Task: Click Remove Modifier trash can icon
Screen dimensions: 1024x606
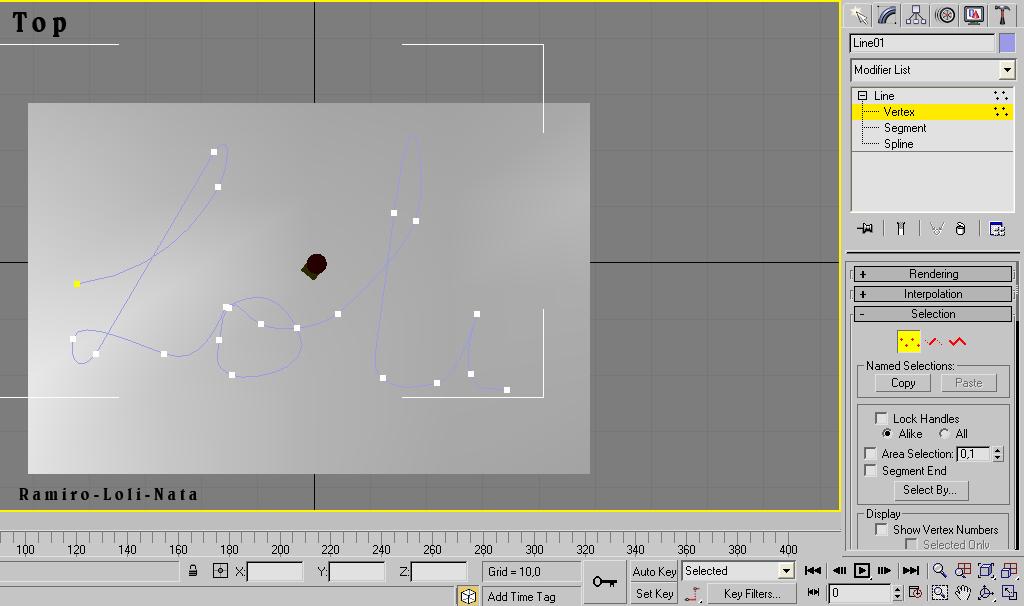Action: (x=960, y=229)
